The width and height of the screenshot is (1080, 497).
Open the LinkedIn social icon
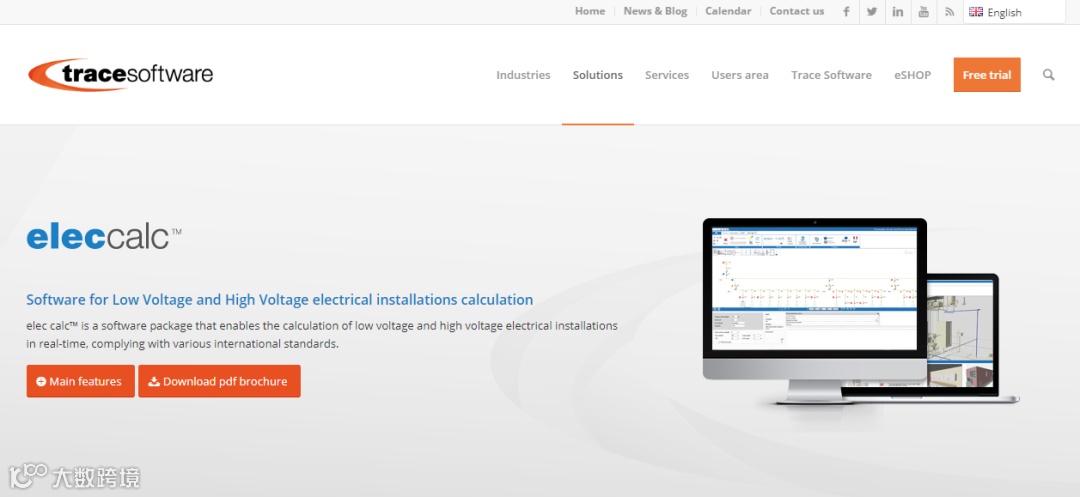(897, 12)
